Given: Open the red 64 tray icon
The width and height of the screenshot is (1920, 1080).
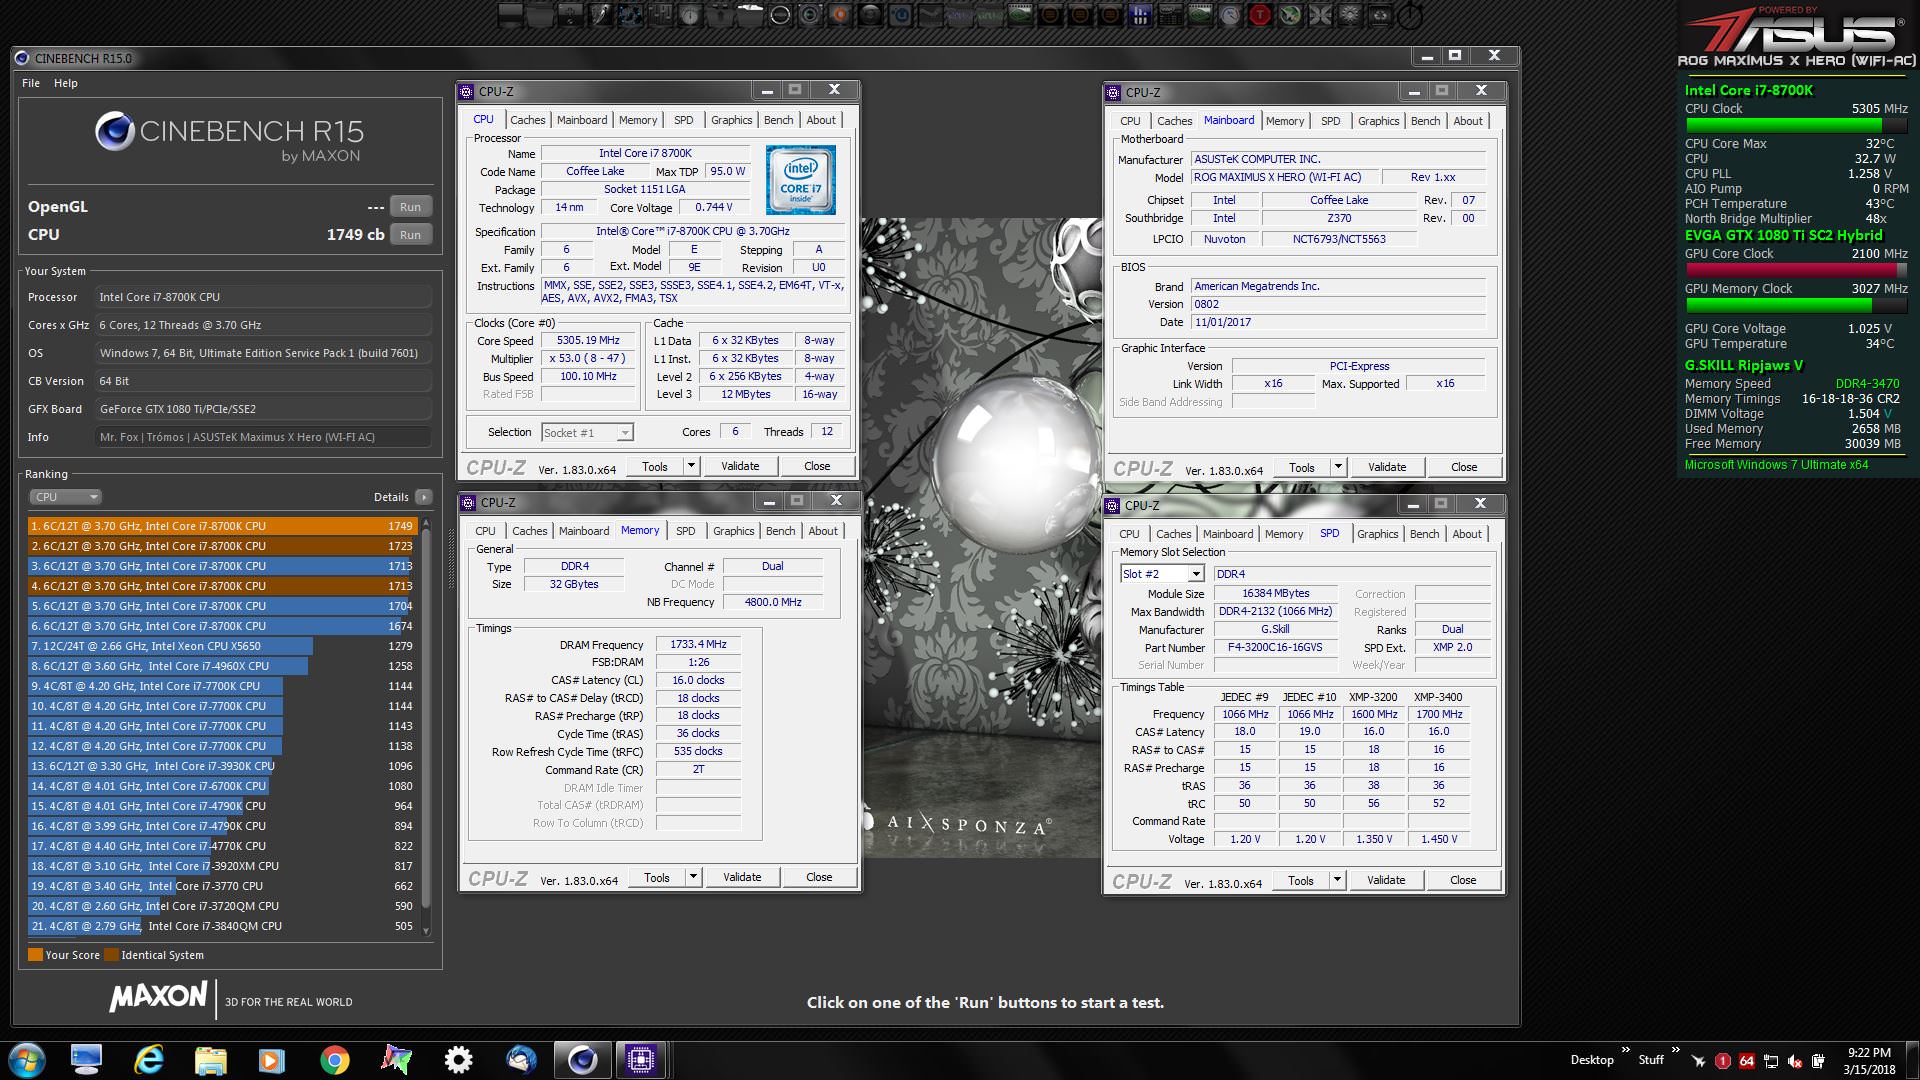Looking at the screenshot, I should pyautogui.click(x=1747, y=1061).
